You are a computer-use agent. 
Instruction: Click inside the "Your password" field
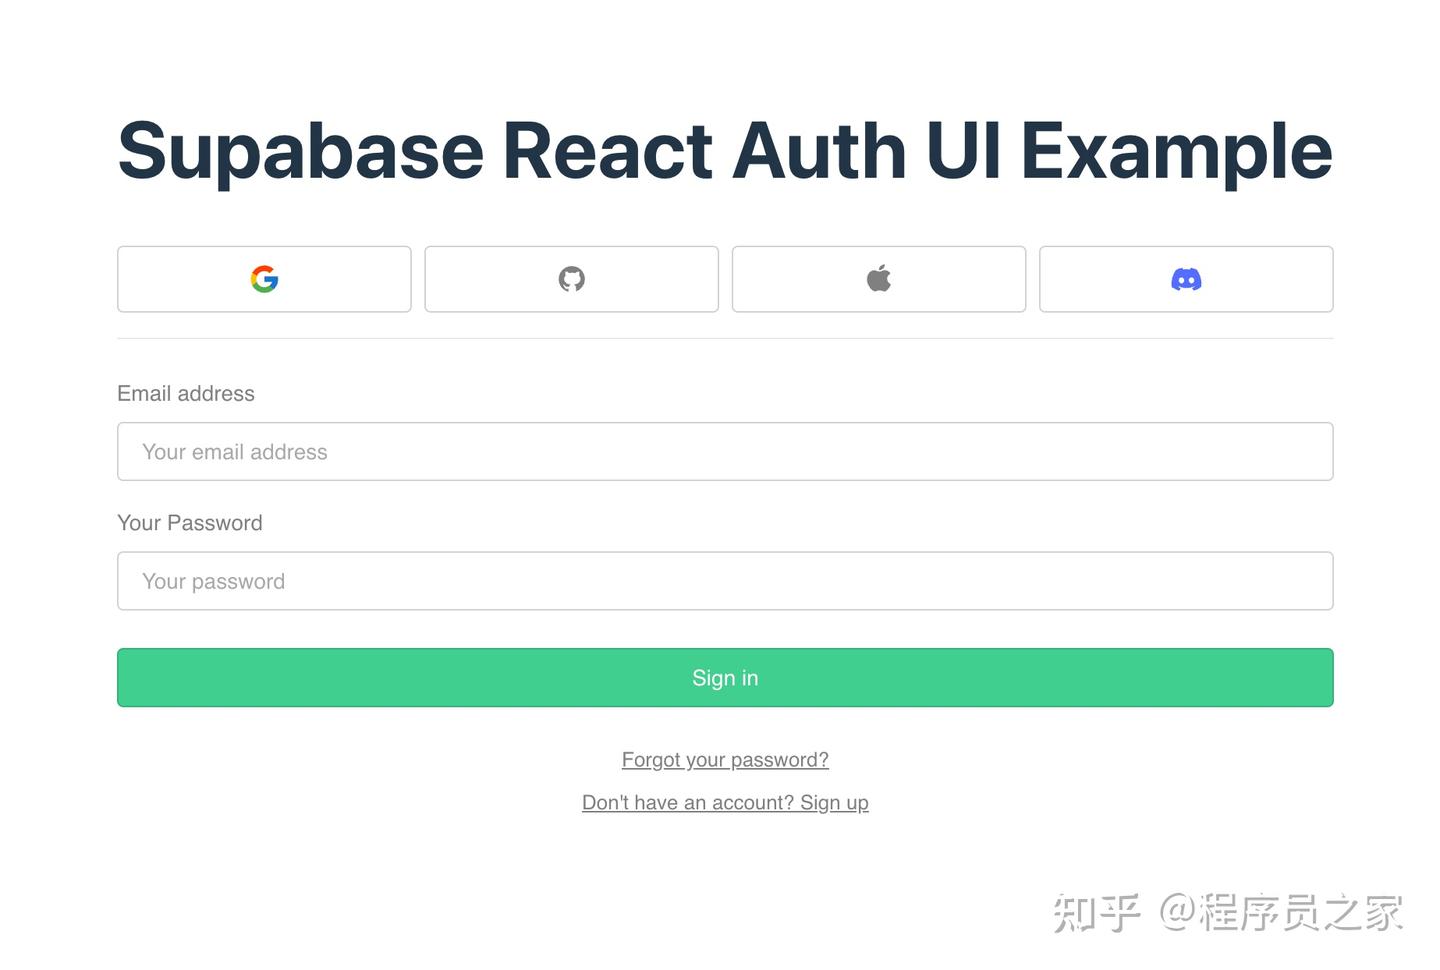725,580
